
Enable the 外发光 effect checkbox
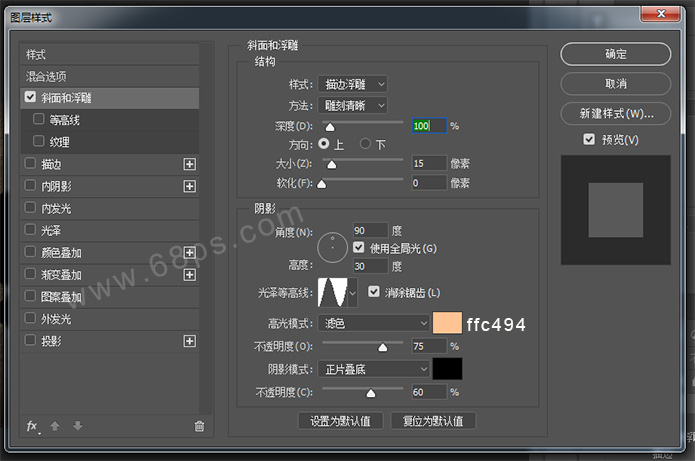pyautogui.click(x=30, y=318)
